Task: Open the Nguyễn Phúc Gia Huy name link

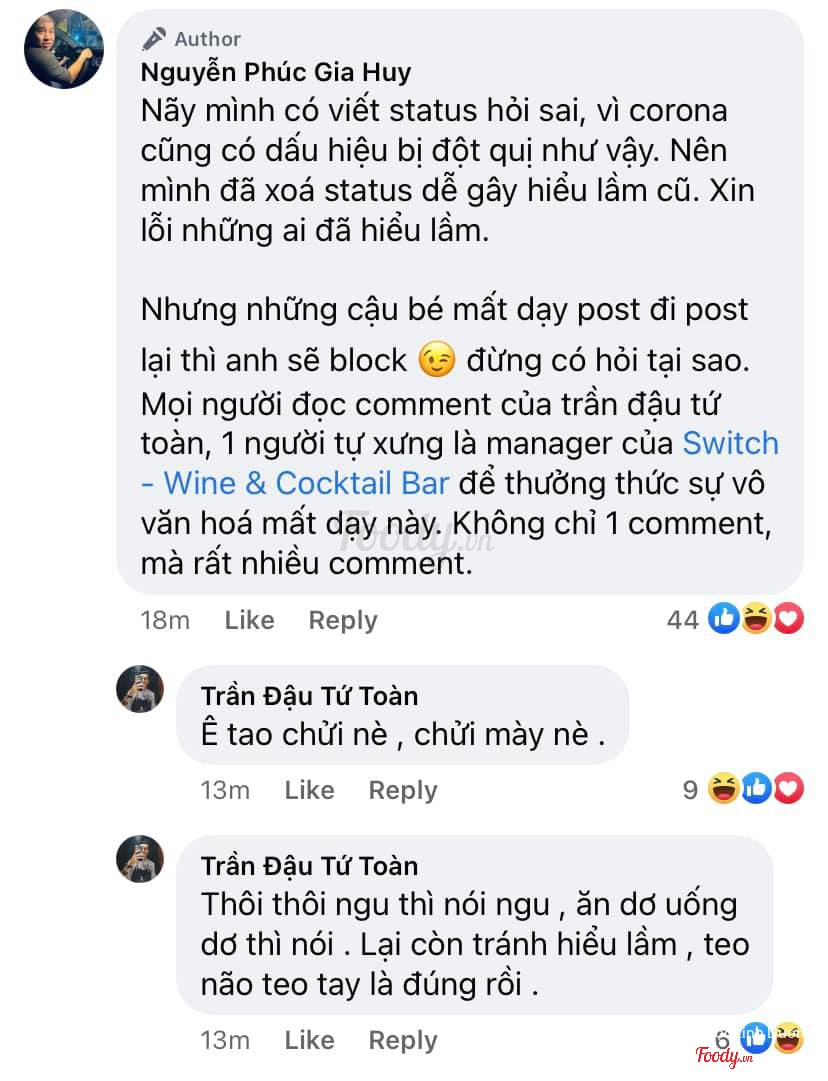Action: pos(276,72)
